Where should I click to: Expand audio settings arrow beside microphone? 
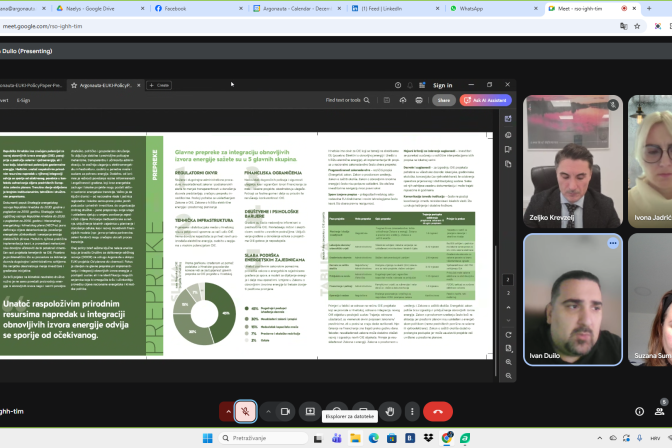[x=229, y=411]
